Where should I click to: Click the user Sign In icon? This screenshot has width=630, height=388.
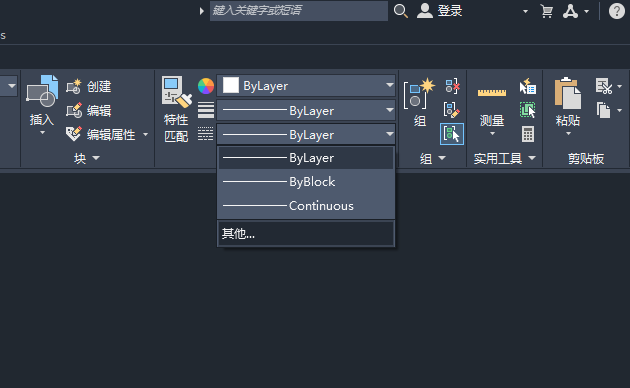pos(425,11)
